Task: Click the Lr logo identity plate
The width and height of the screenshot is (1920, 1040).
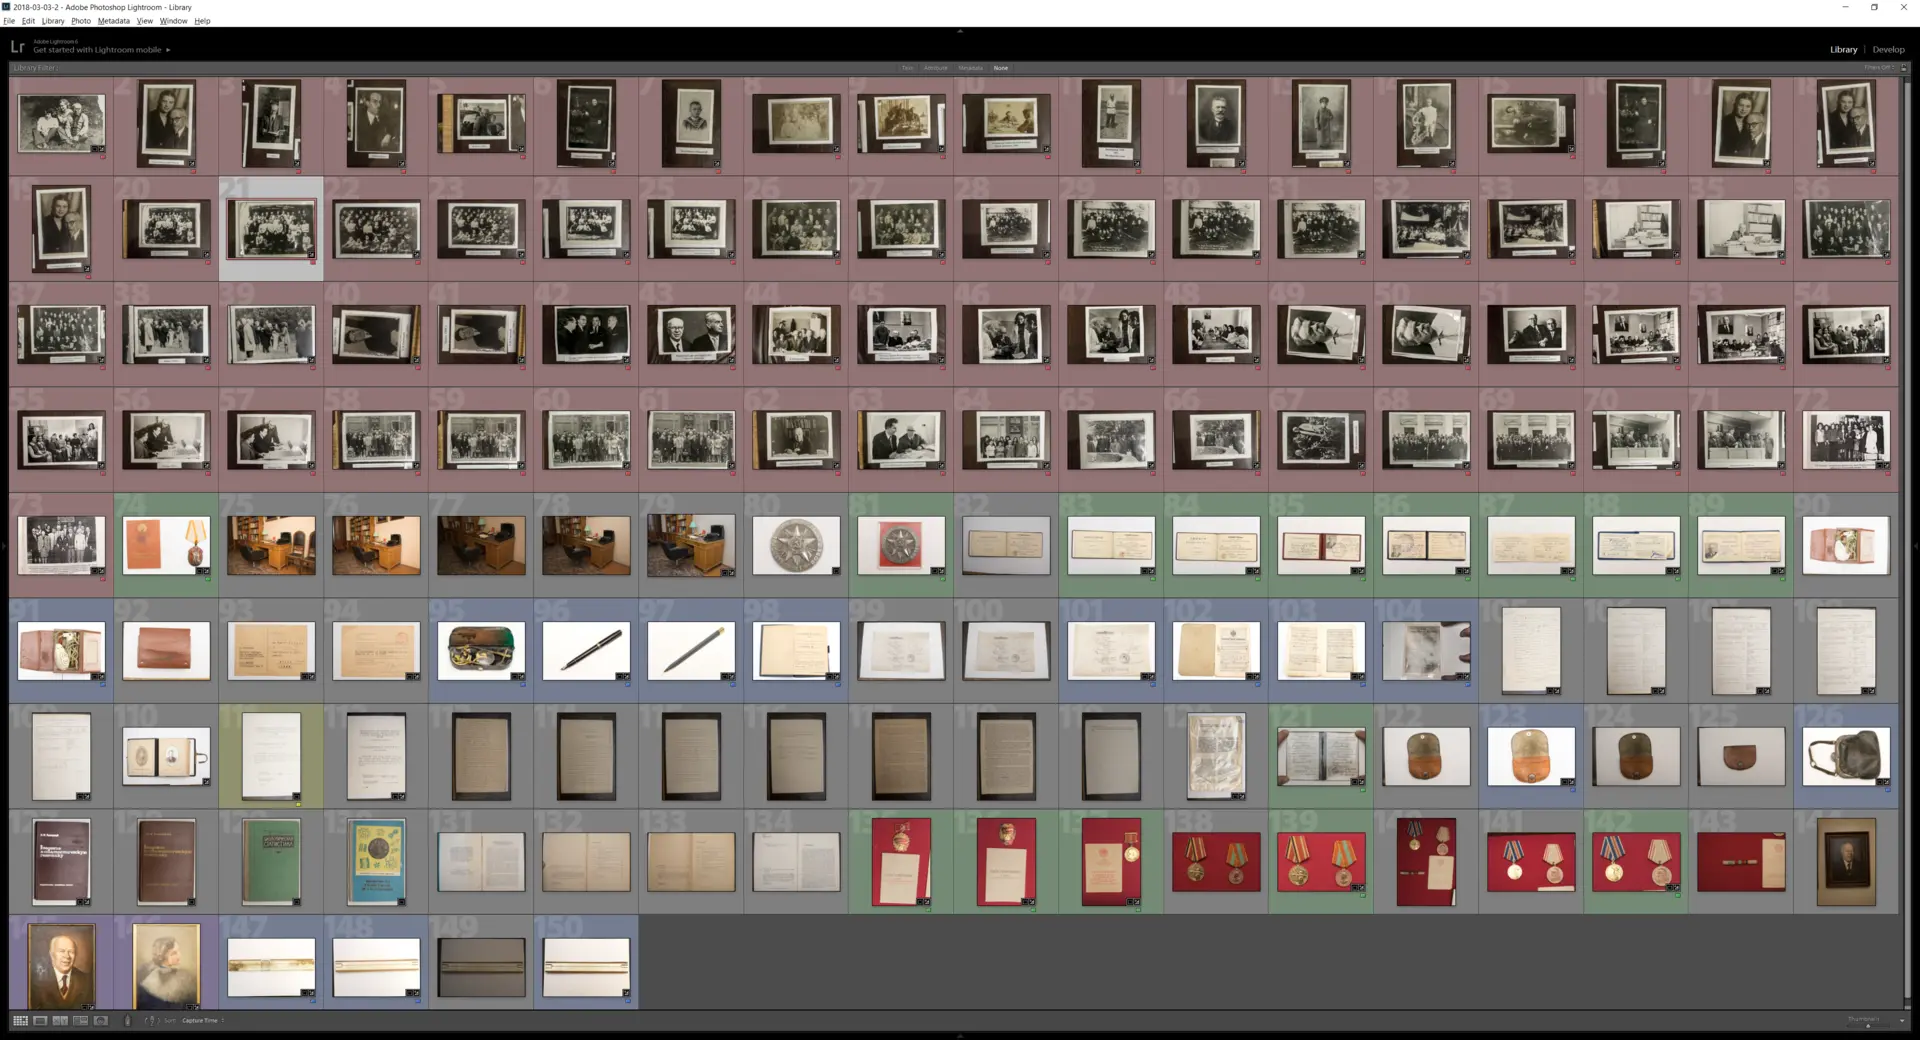Action: pyautogui.click(x=17, y=47)
